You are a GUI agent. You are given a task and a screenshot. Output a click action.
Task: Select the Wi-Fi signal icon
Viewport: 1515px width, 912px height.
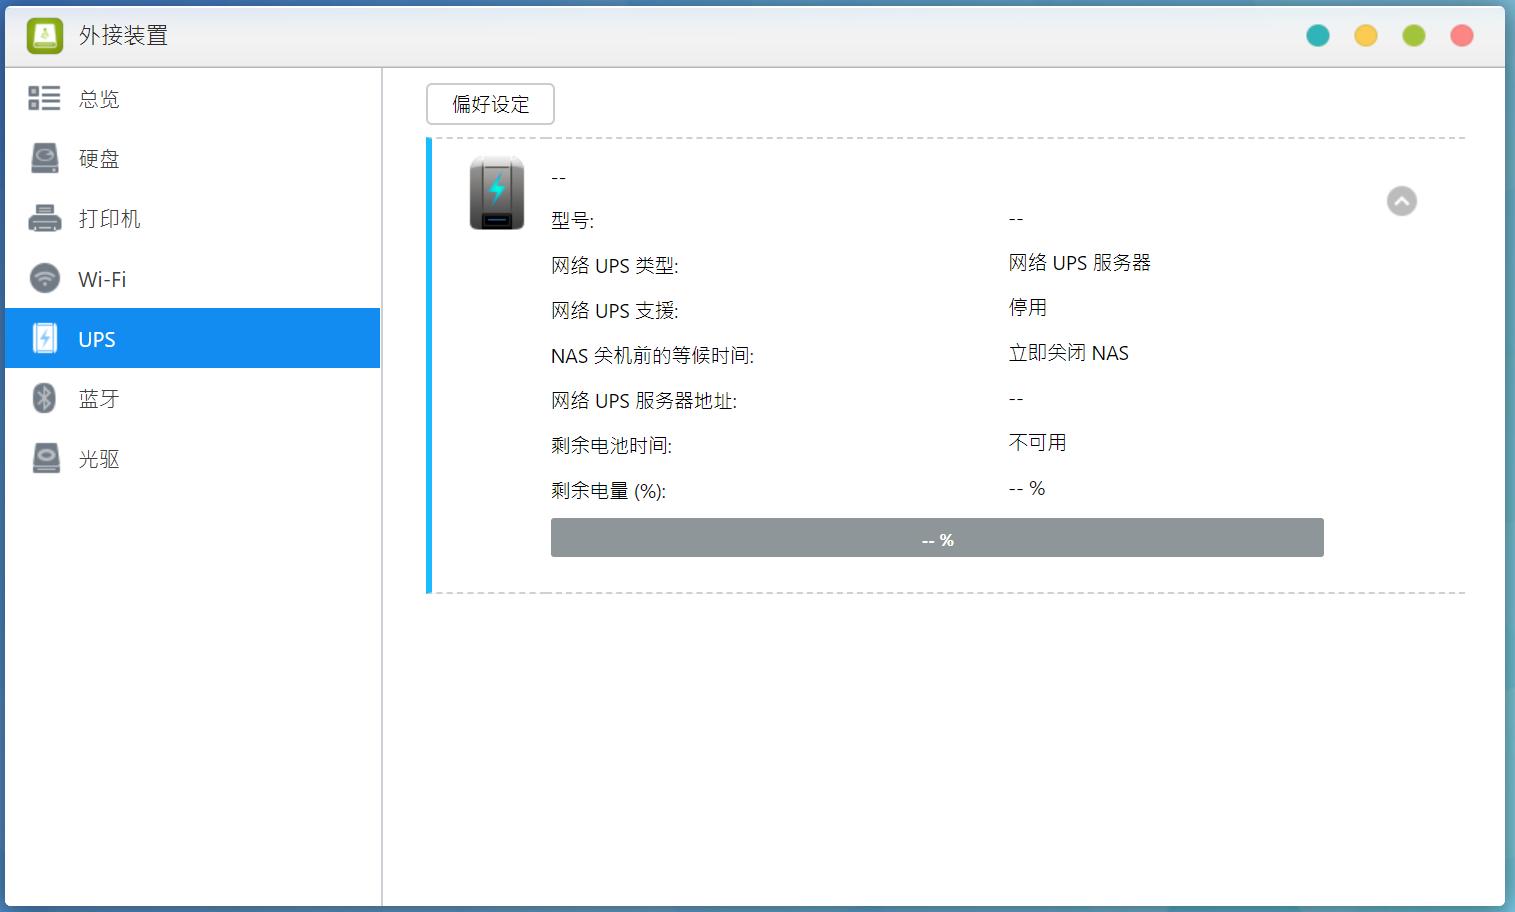(x=44, y=278)
